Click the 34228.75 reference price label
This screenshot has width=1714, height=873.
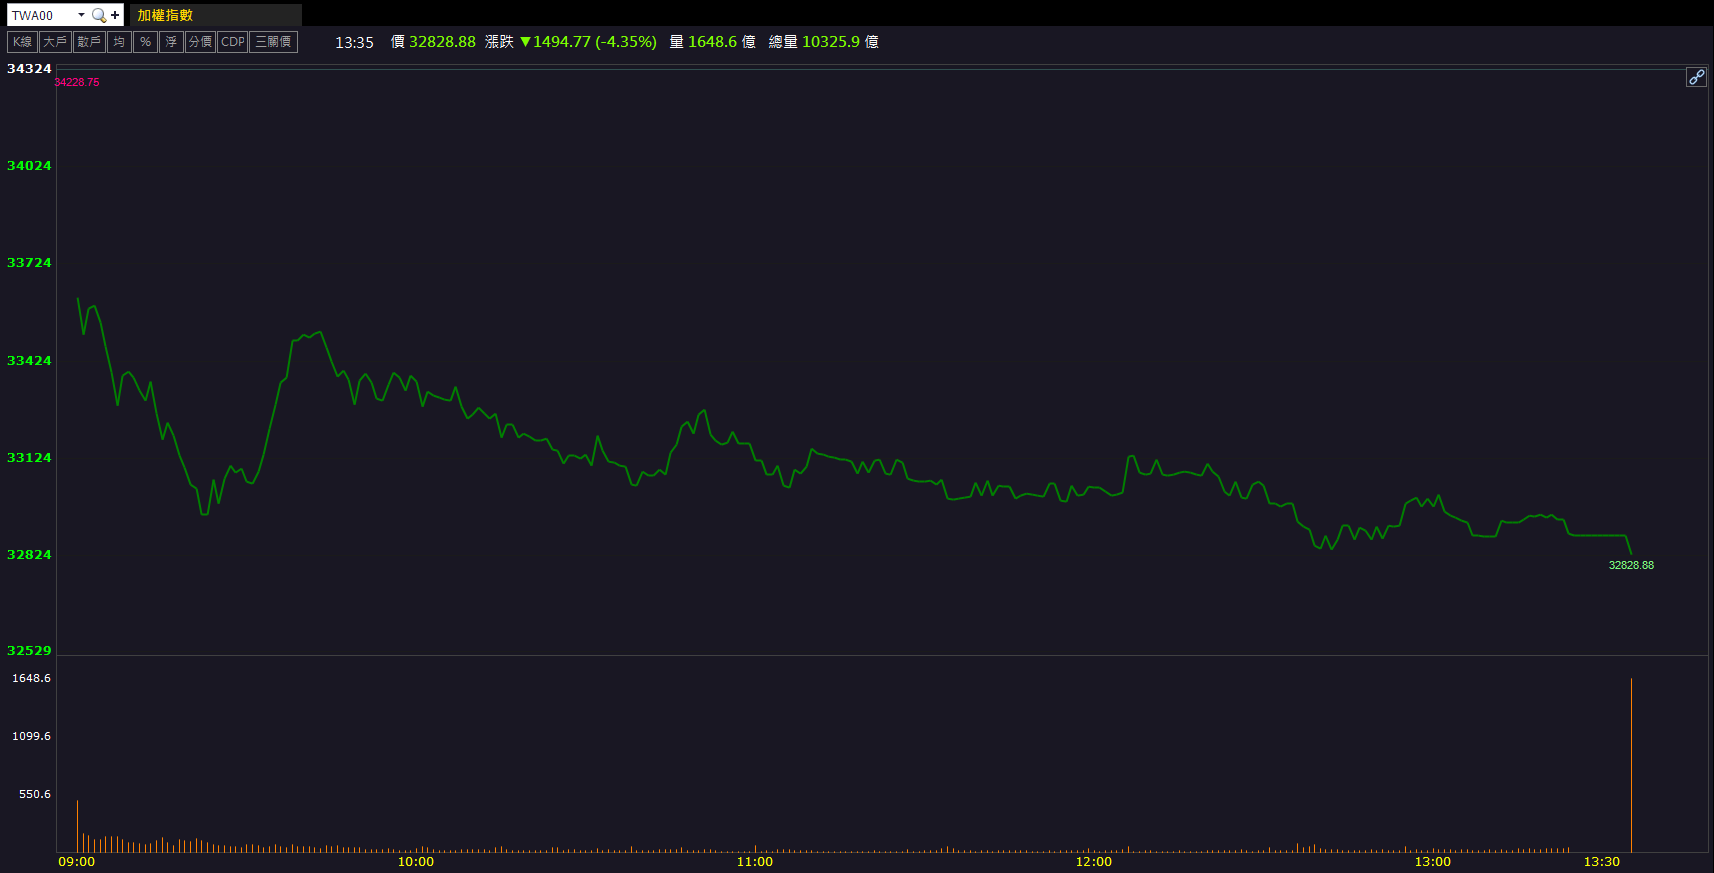point(77,82)
